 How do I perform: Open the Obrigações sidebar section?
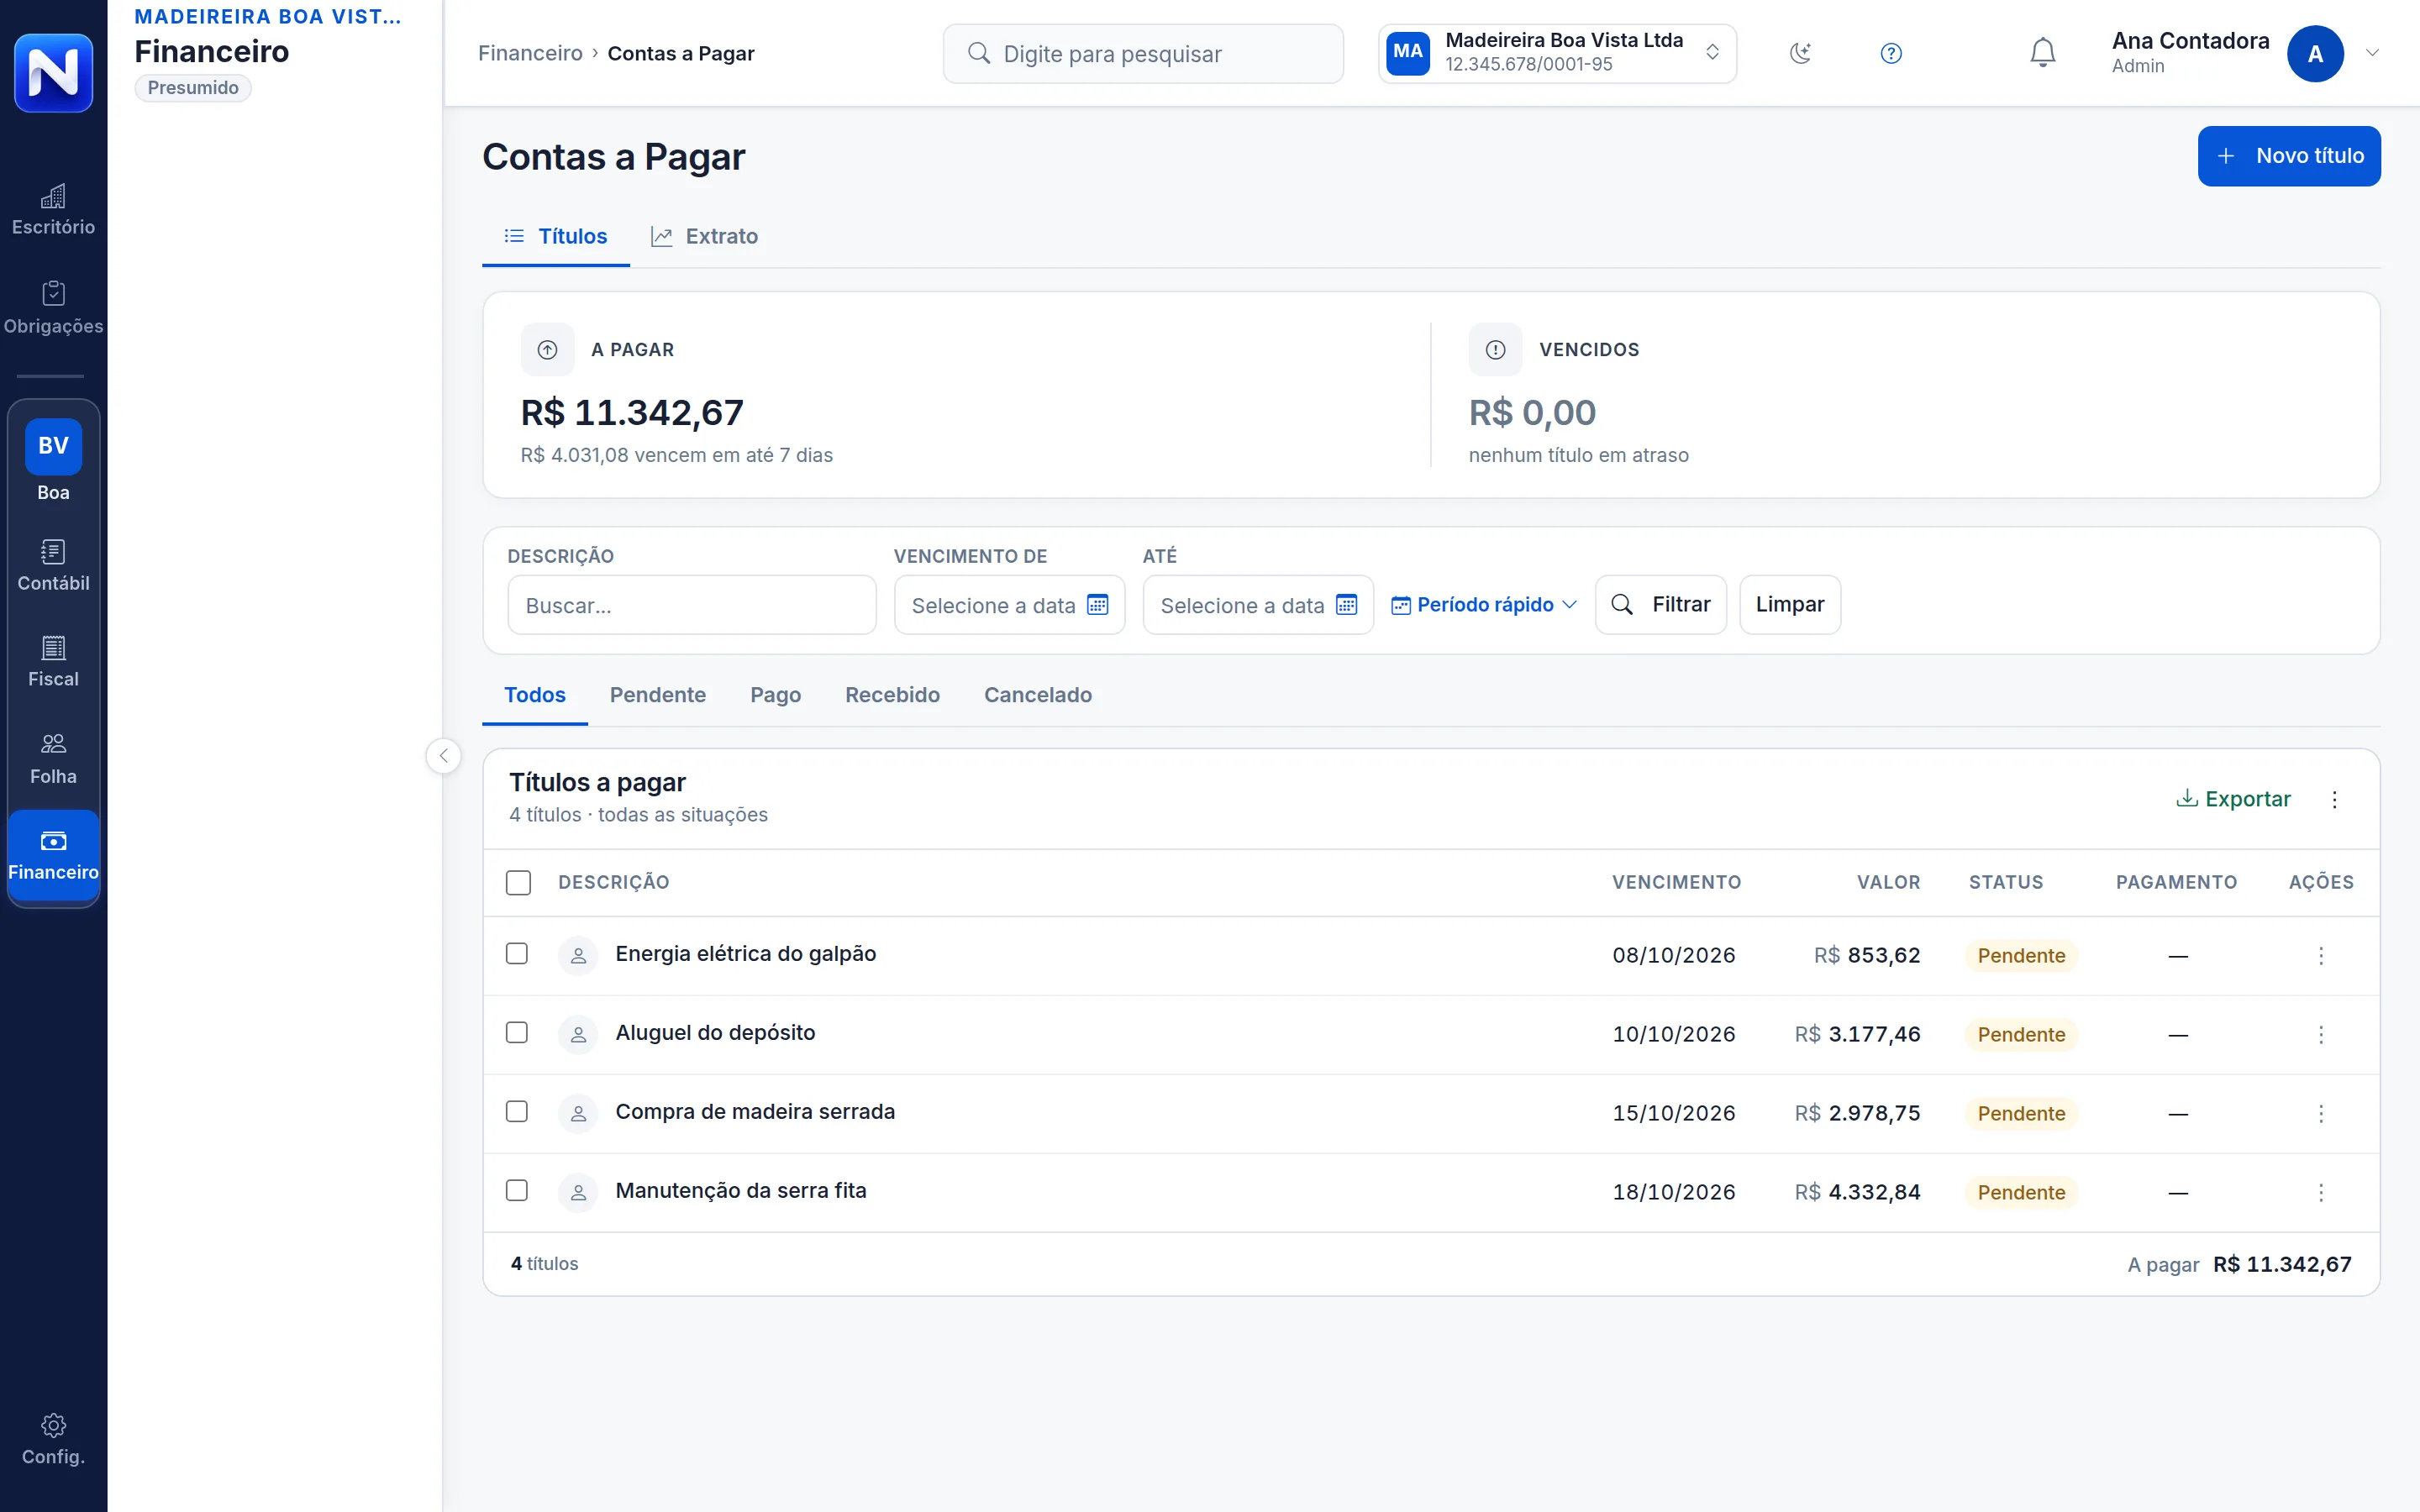pyautogui.click(x=53, y=308)
